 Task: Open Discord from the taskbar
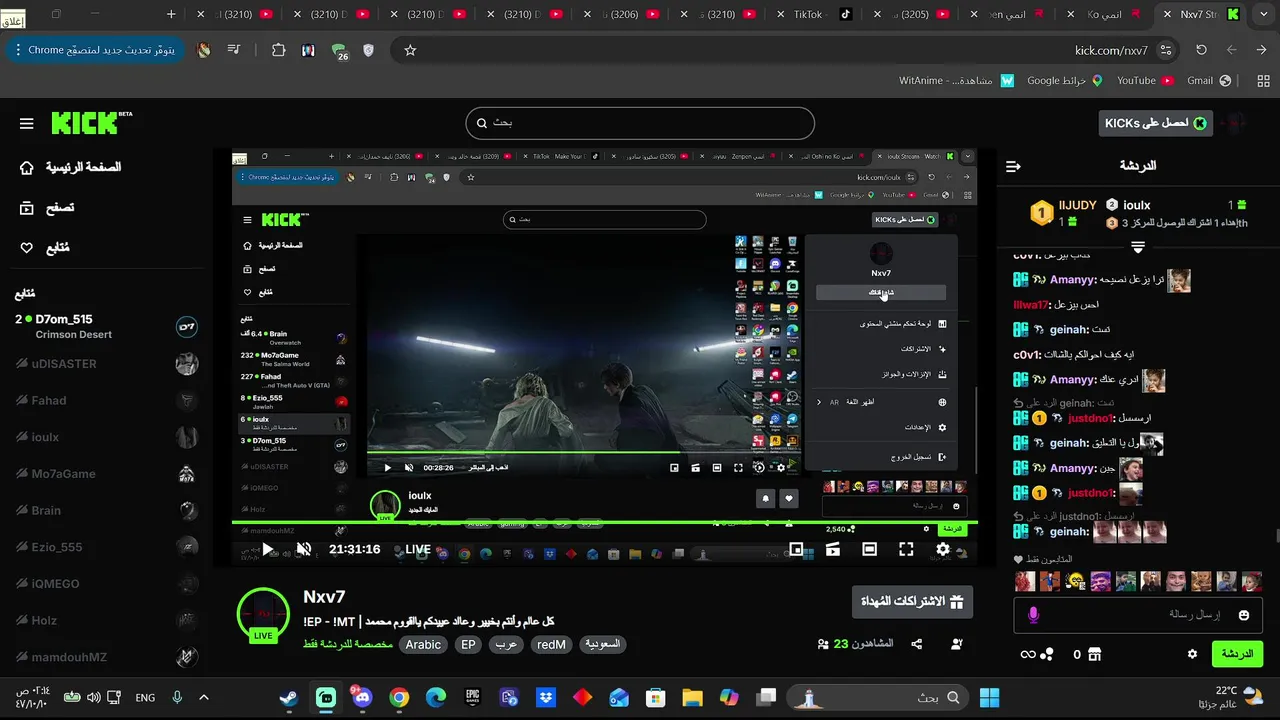(362, 698)
